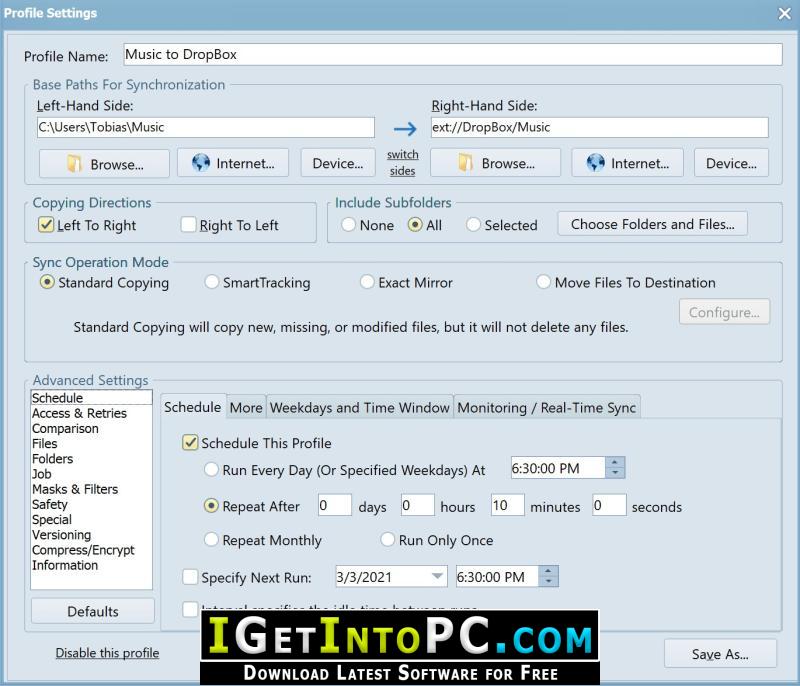800x686 pixels.
Task: Toggle the partially hidden Interval checkbox
Action: (190, 608)
